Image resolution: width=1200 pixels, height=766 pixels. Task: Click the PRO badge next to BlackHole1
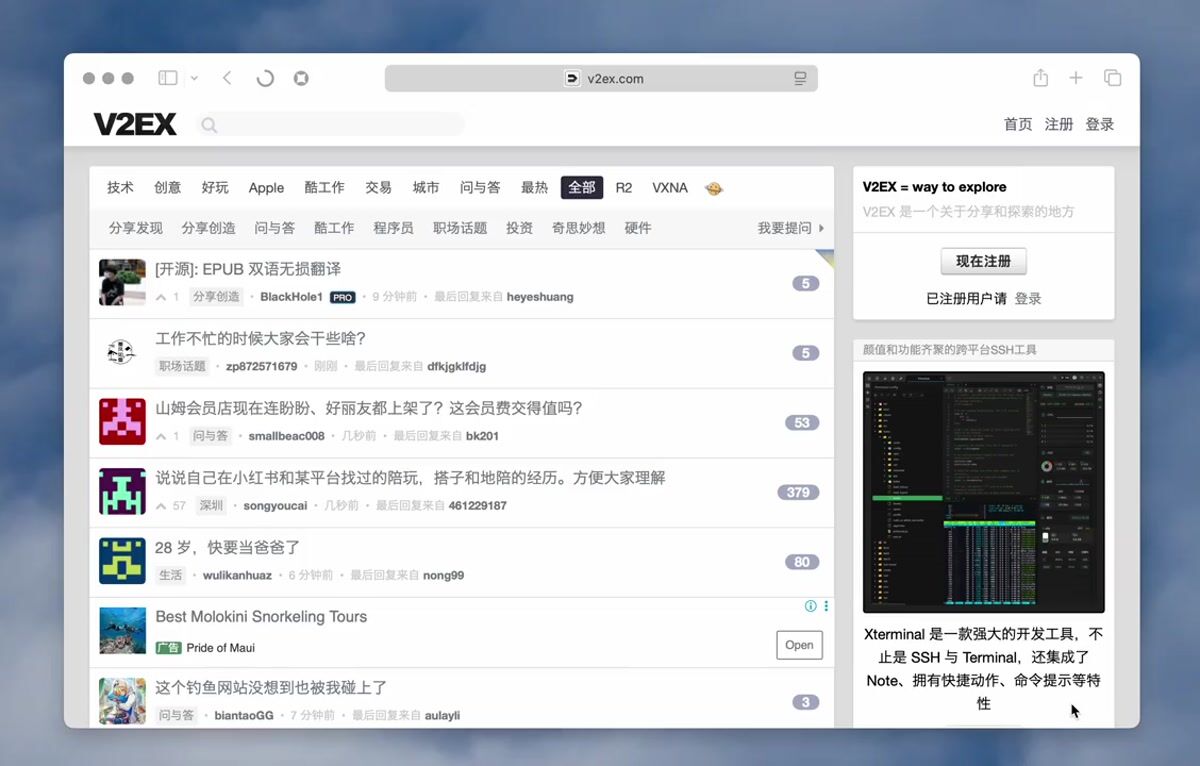(x=343, y=297)
